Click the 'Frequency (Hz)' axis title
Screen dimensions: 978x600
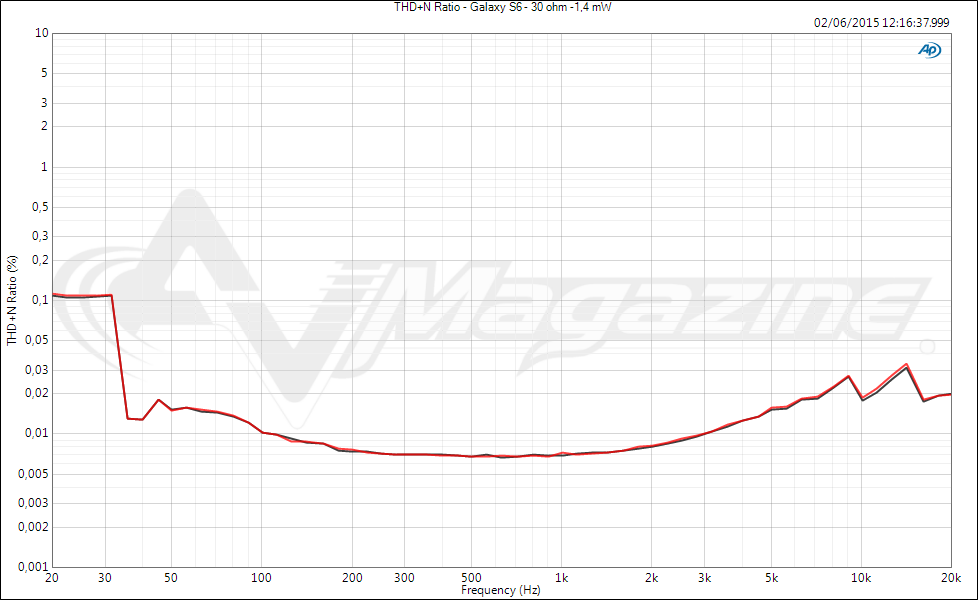500,590
